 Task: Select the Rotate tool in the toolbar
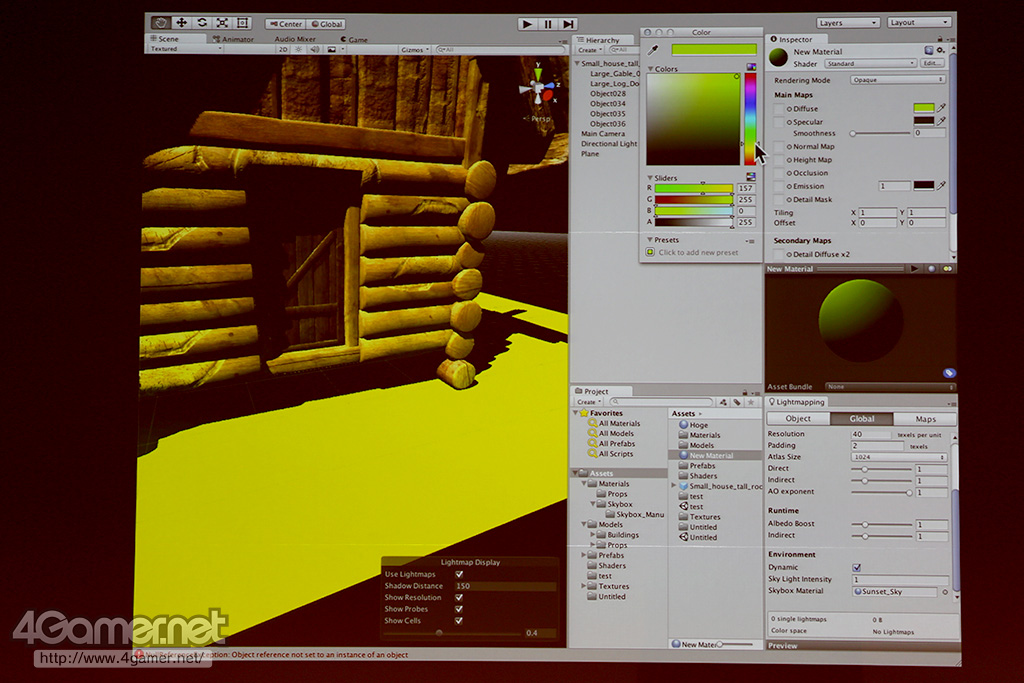click(x=202, y=23)
